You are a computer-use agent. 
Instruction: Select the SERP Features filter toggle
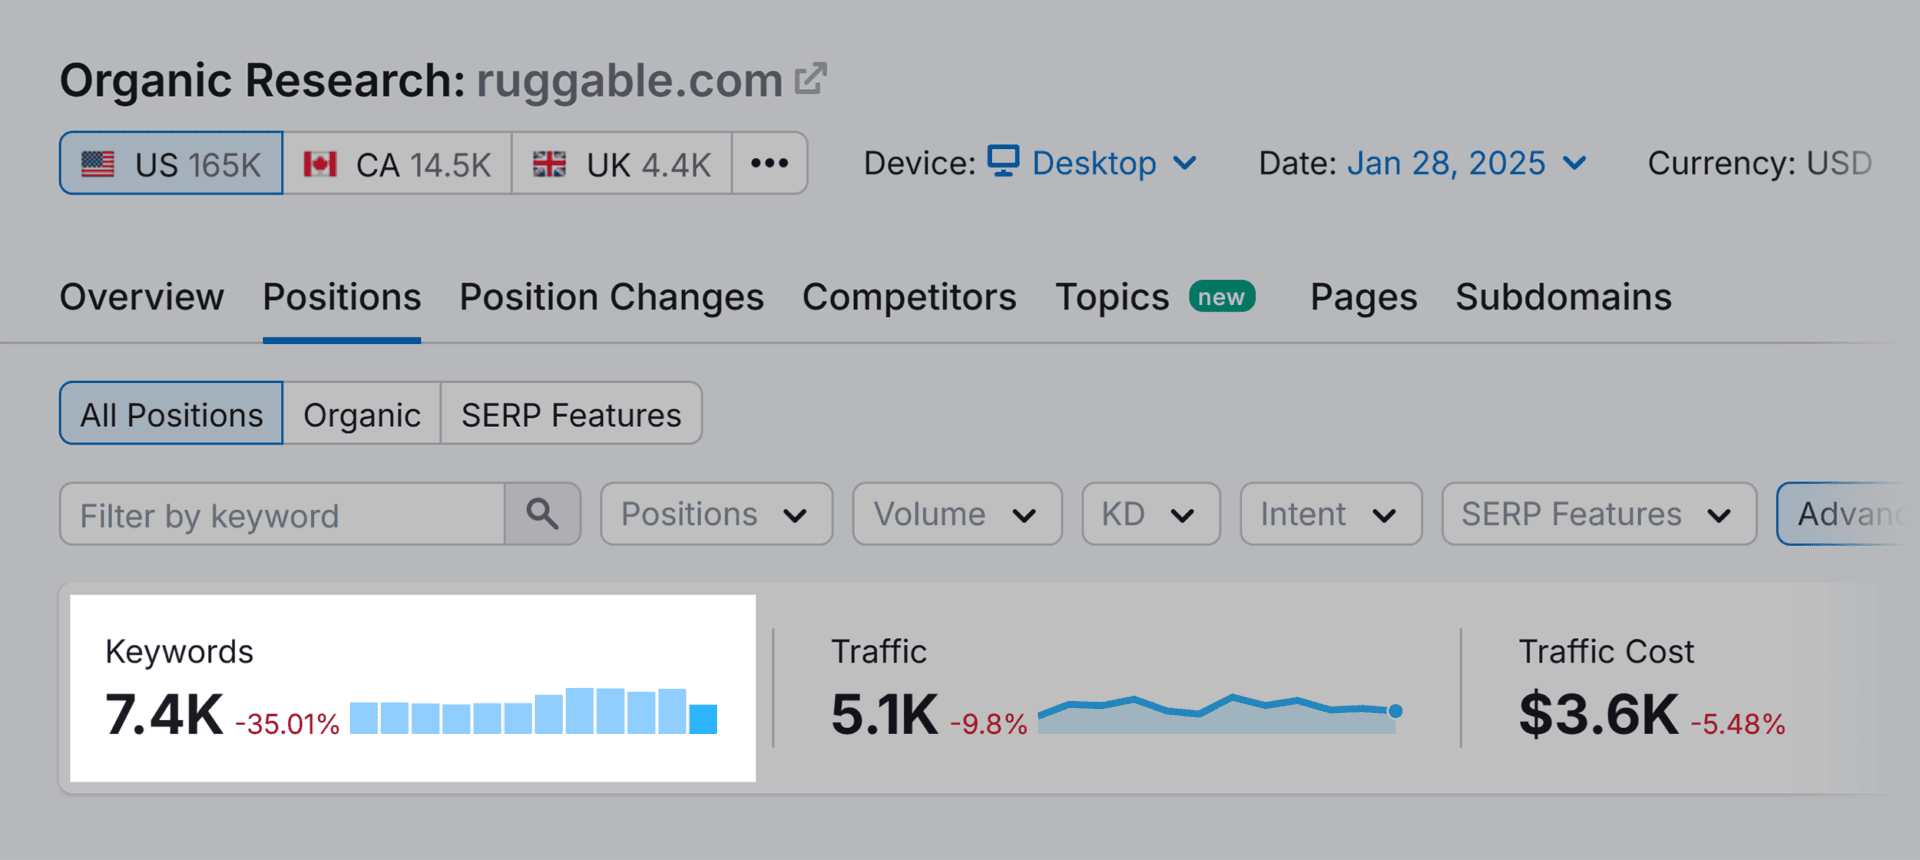[x=571, y=413]
